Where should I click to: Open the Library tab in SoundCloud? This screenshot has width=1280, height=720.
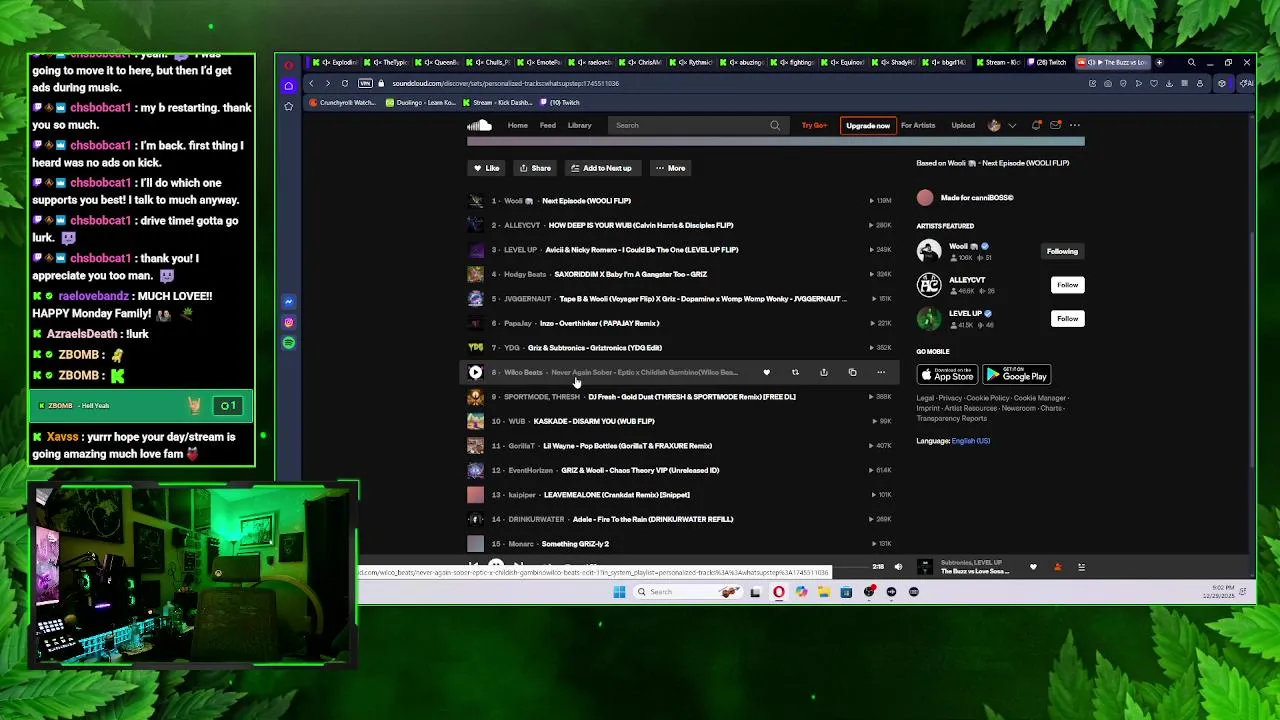click(x=579, y=125)
